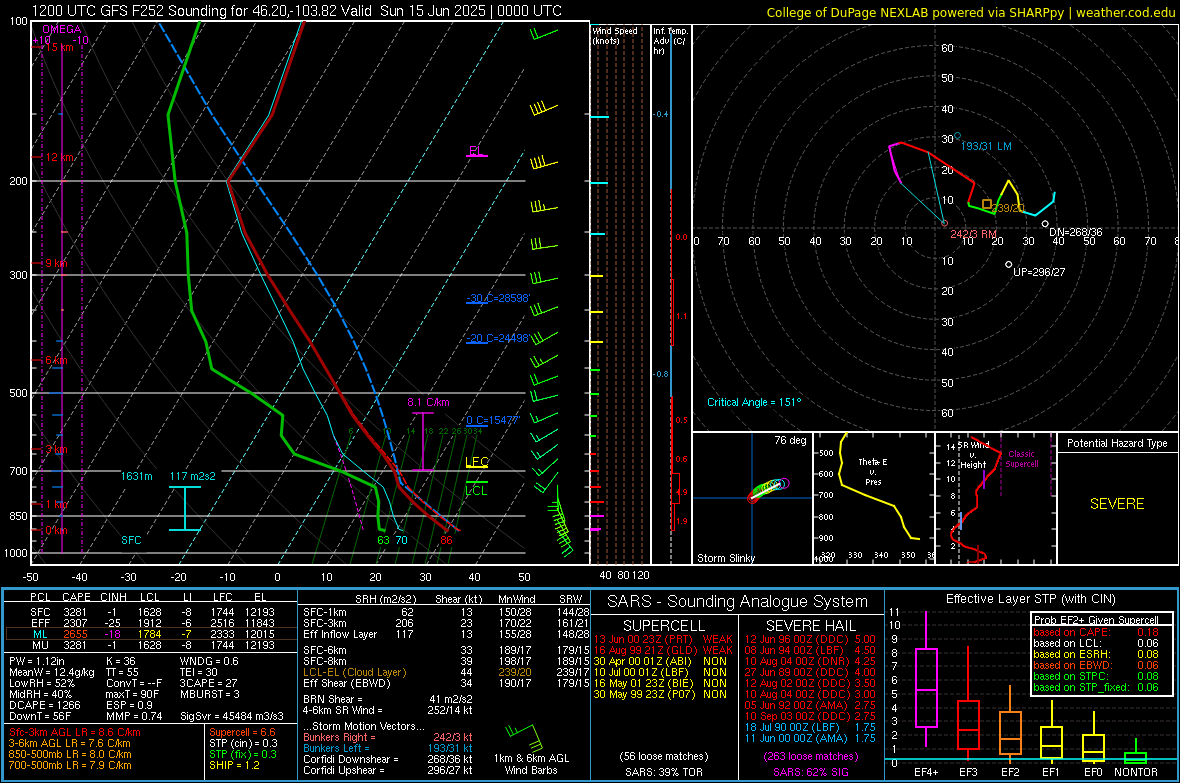Click the Corfidi downshear DN circle marker
1180x783 pixels.
tap(1045, 224)
